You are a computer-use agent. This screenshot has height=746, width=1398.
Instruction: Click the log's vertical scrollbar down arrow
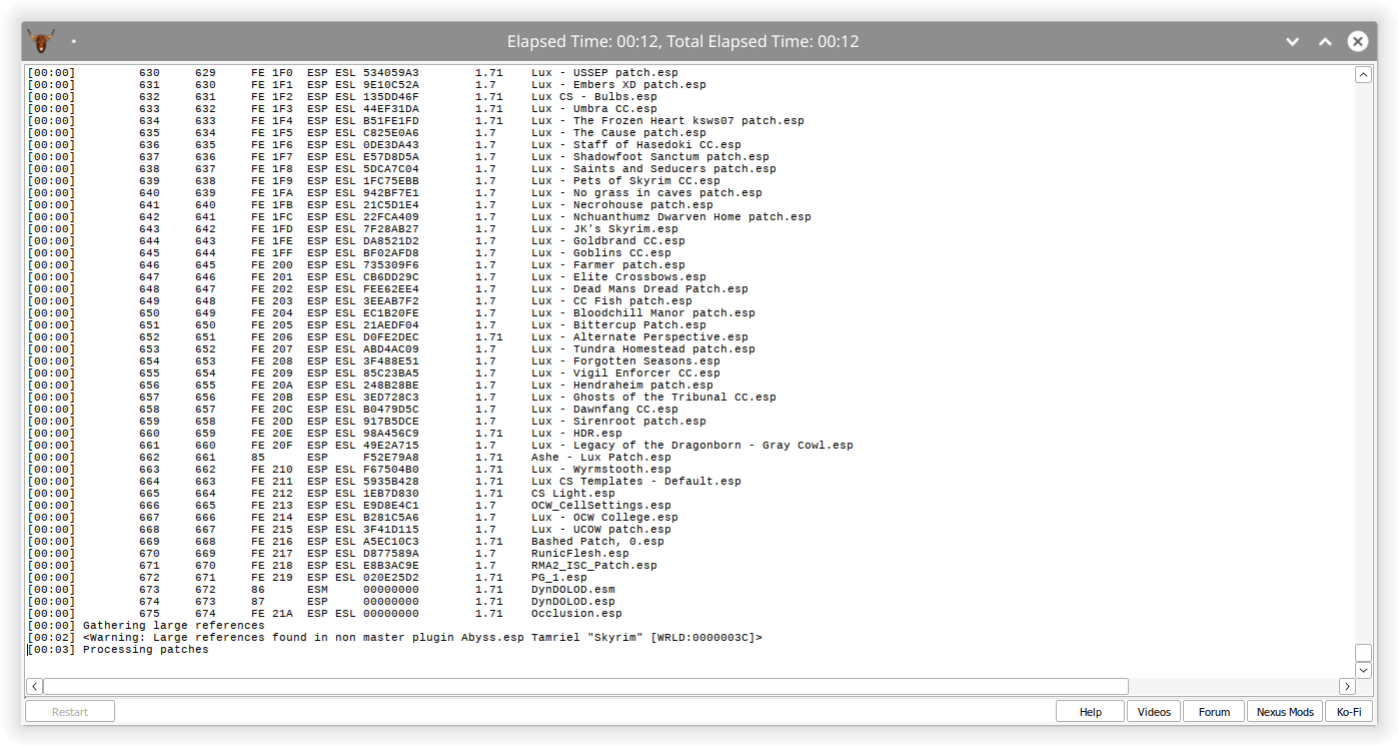(x=1363, y=670)
